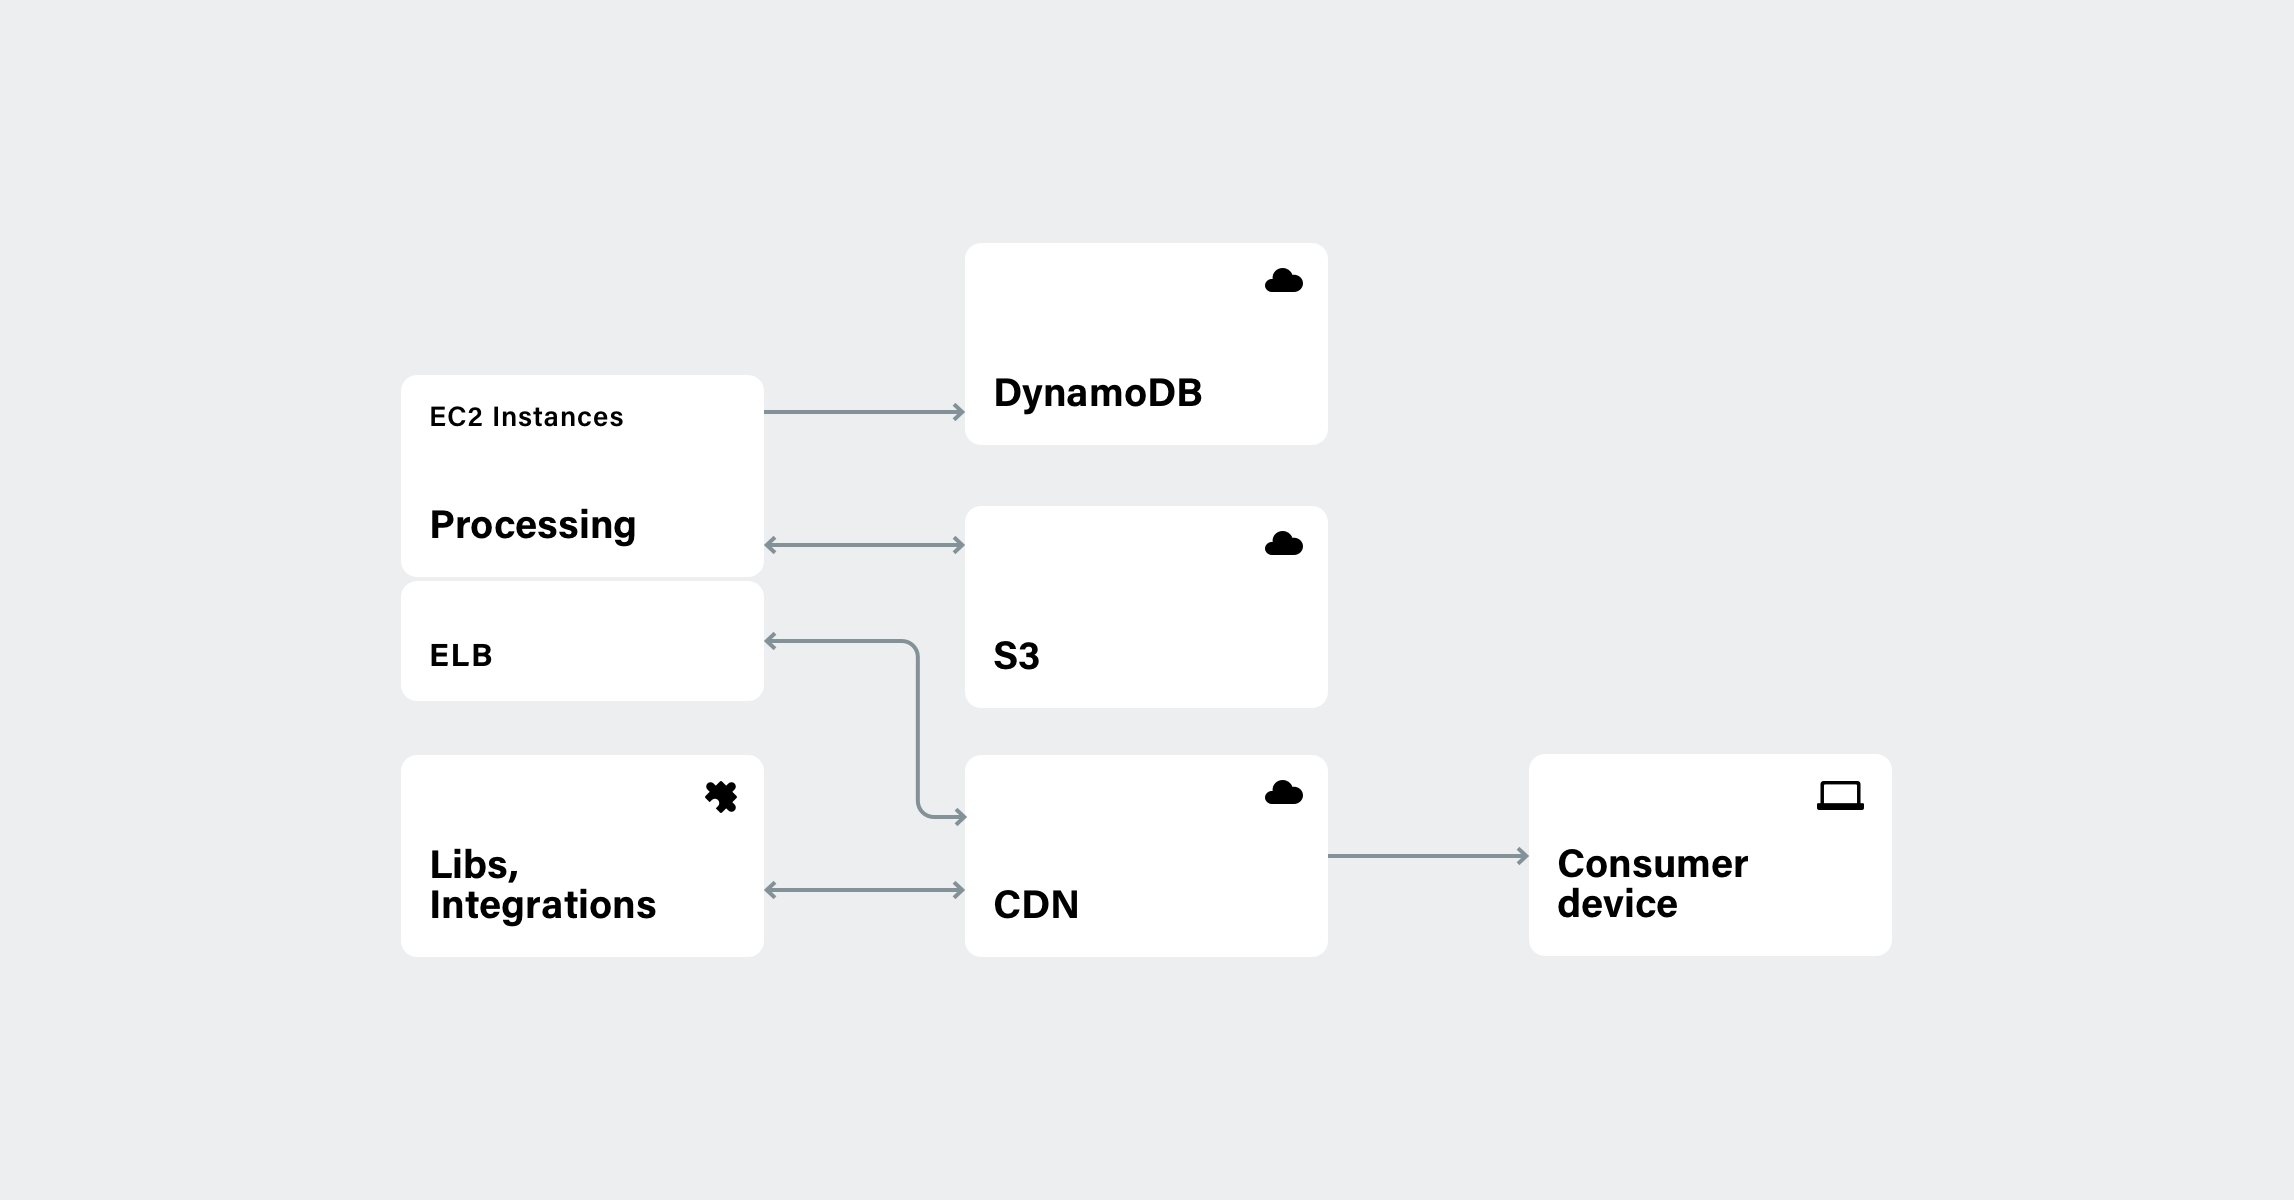Click the Consumer device laptop icon
The height and width of the screenshot is (1200, 2294).
1839,792
